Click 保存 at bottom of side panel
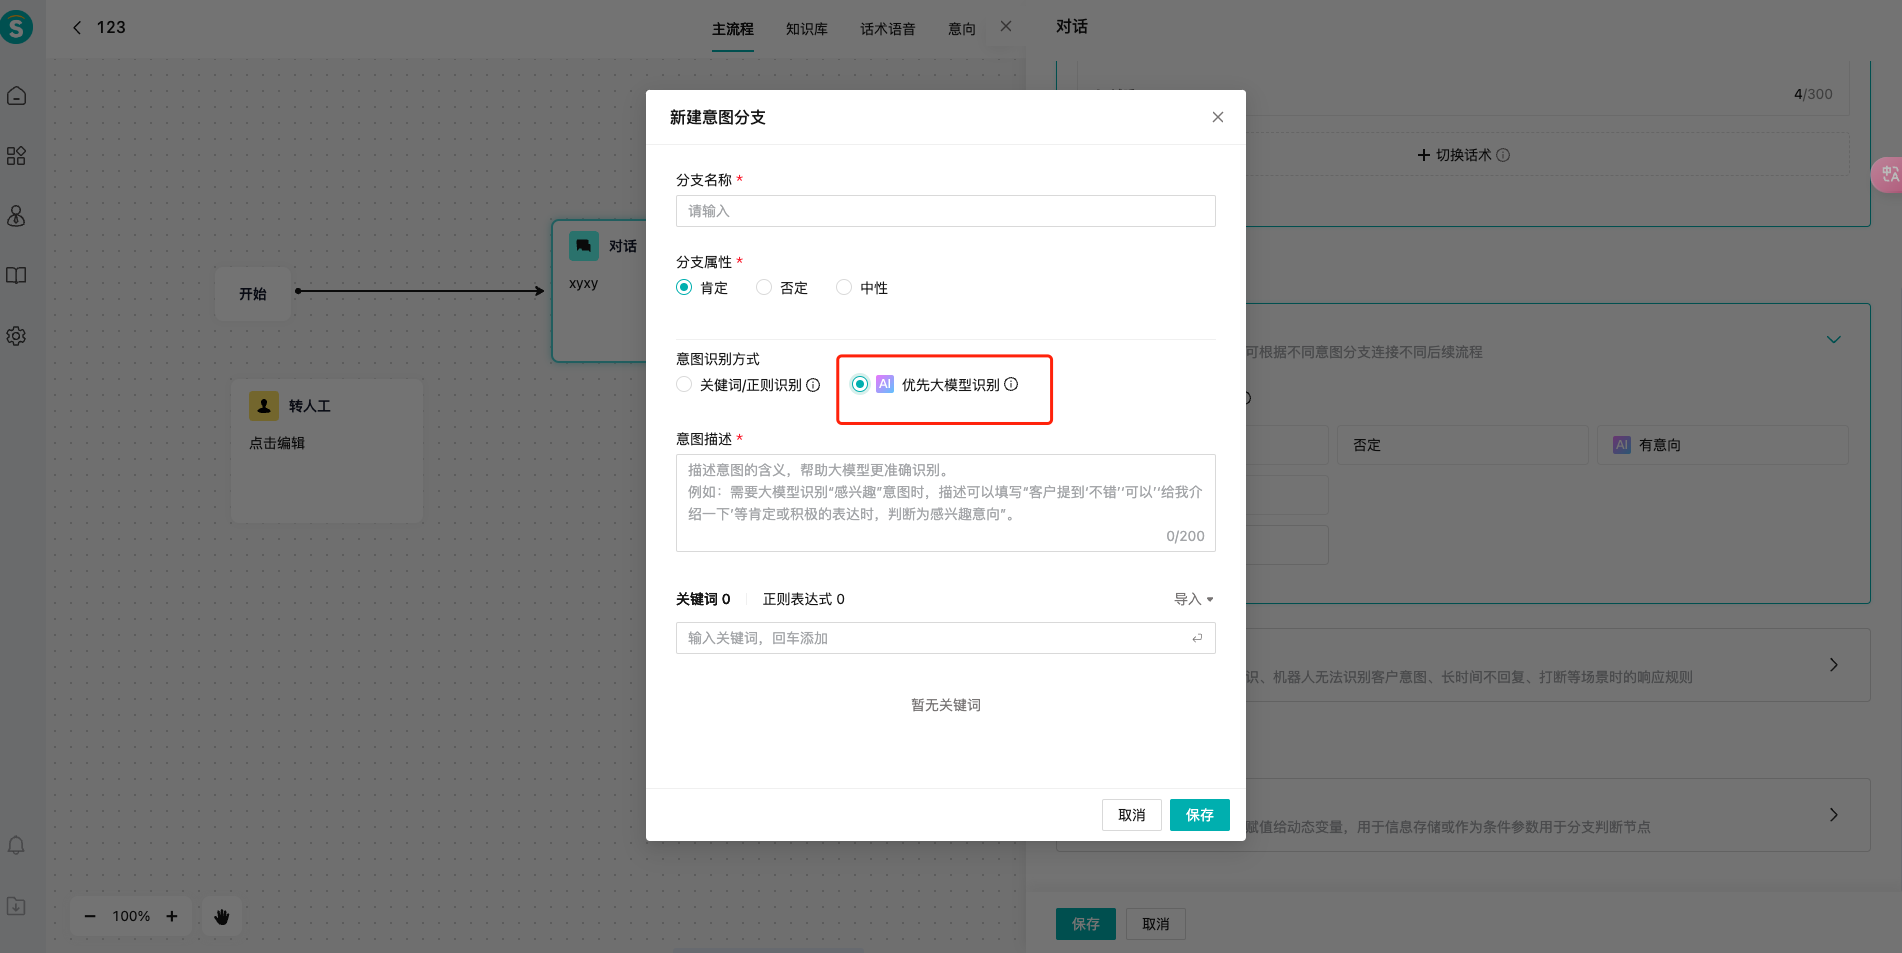The width and height of the screenshot is (1902, 953). click(x=1086, y=924)
